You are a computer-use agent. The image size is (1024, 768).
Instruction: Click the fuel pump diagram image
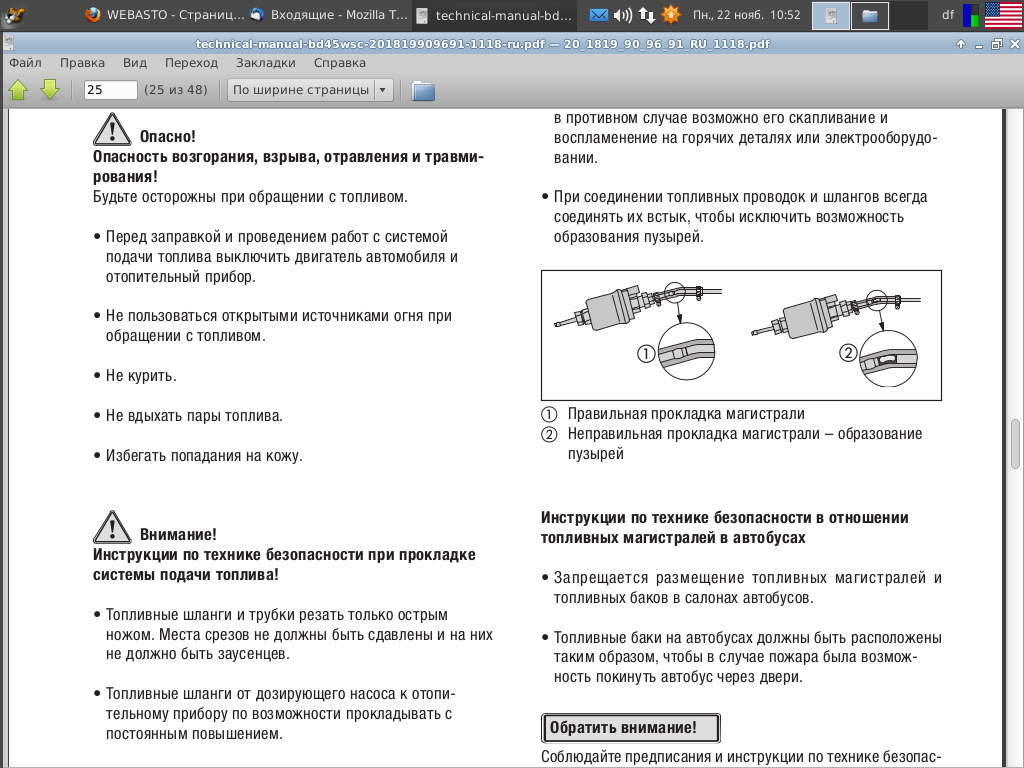click(x=741, y=335)
